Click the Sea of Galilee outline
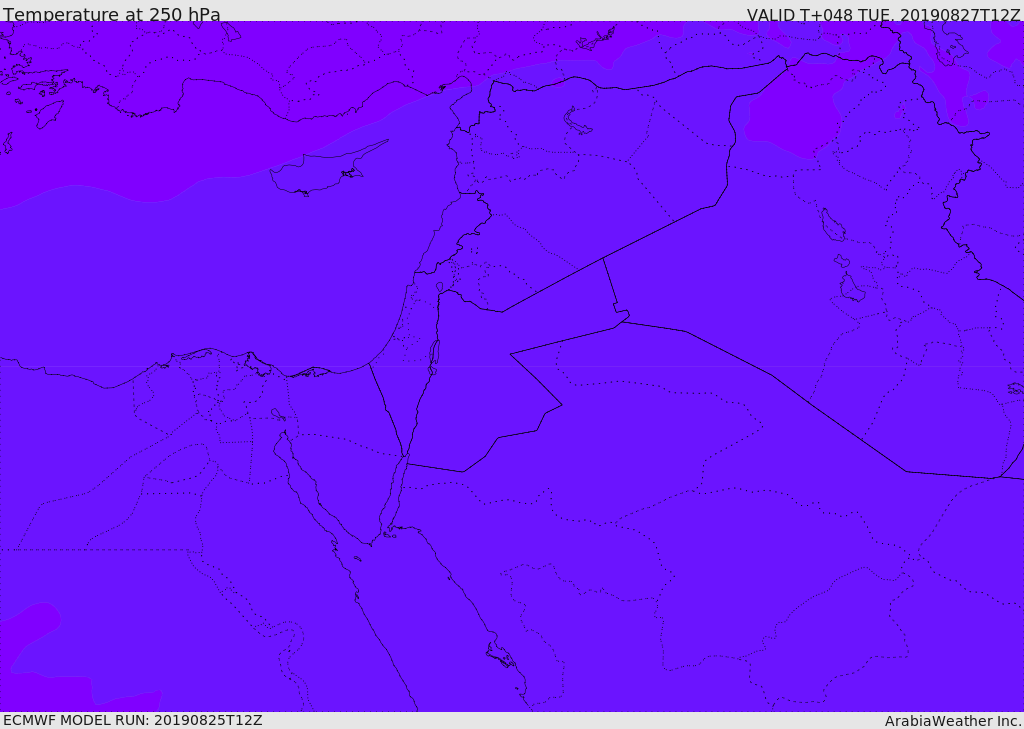The image size is (1024, 729). (440, 287)
